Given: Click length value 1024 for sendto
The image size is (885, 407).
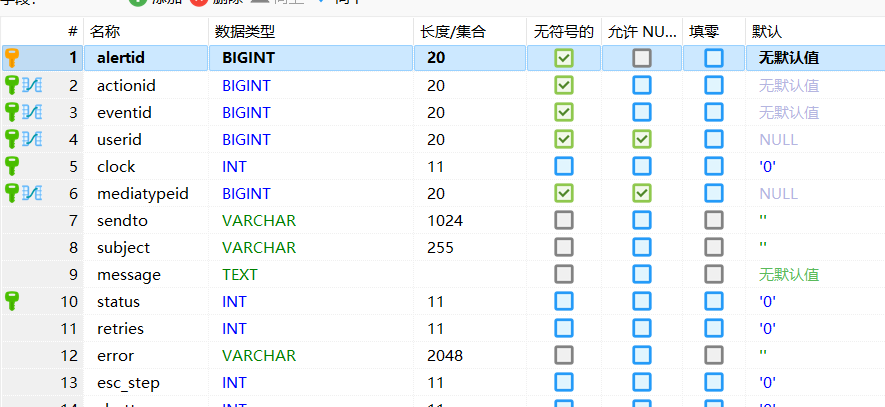Looking at the screenshot, I should (445, 221).
